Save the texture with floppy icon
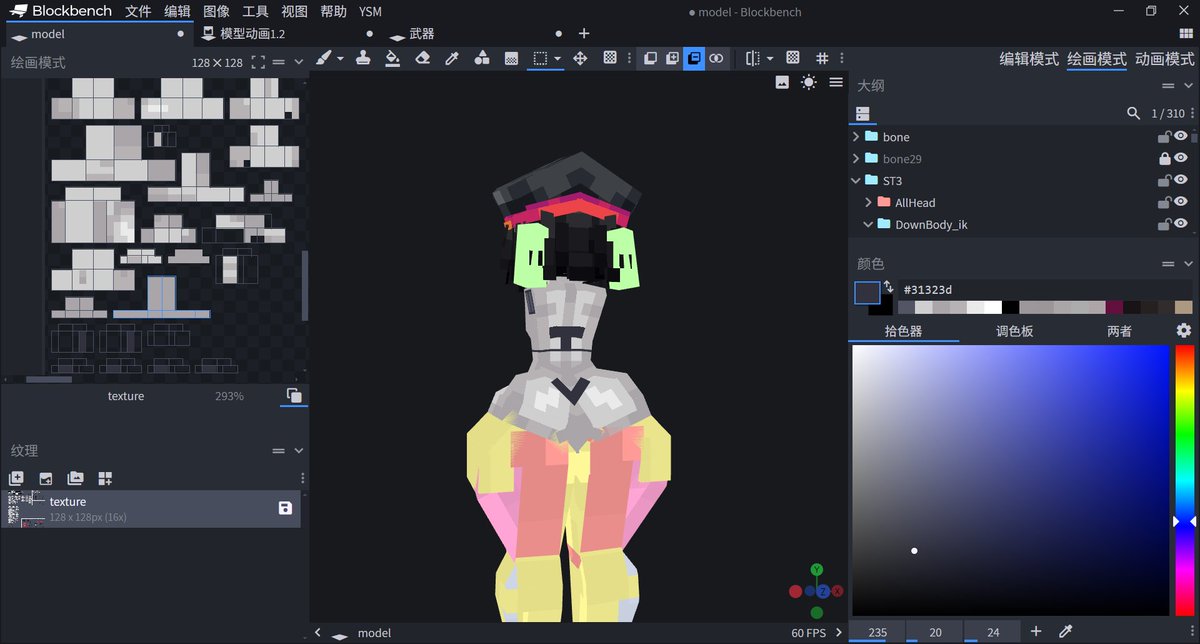1200x644 pixels. (285, 508)
